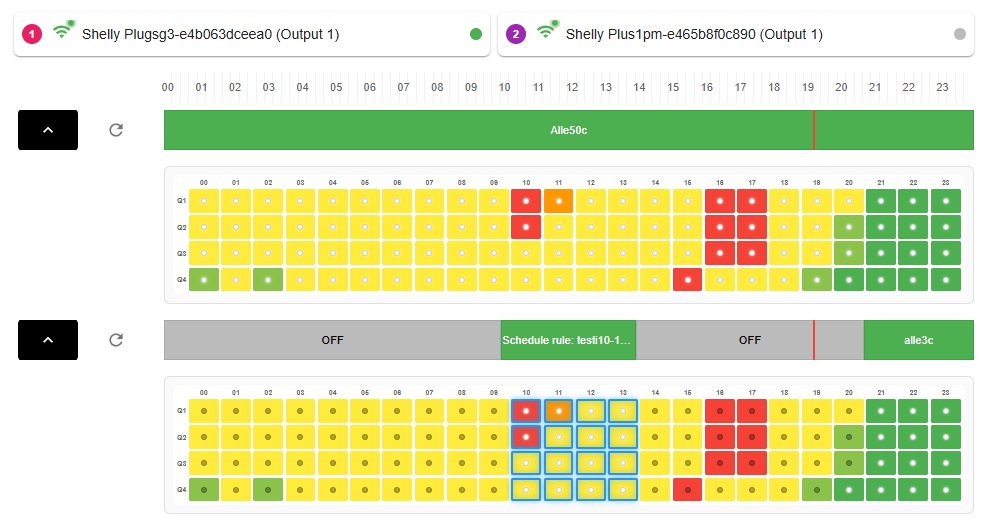Click the alle3c timeline segment
This screenshot has width=988, height=531.
(x=918, y=340)
